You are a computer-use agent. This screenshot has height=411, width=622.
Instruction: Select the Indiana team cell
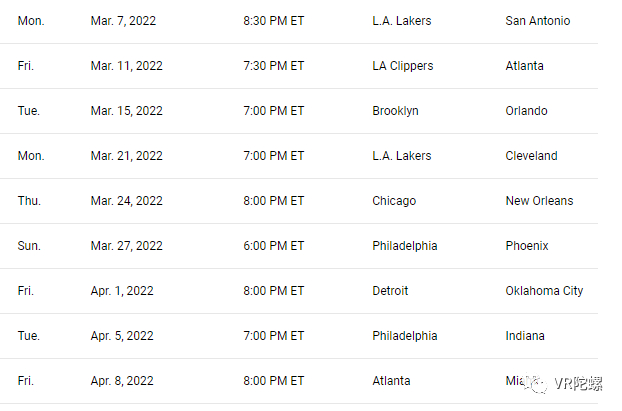pos(526,336)
